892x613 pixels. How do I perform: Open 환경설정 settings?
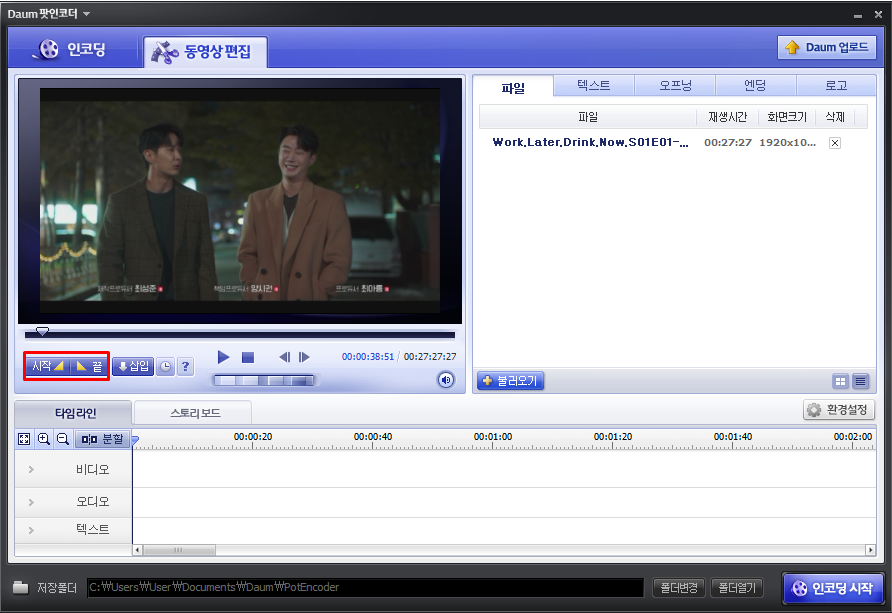click(x=839, y=409)
